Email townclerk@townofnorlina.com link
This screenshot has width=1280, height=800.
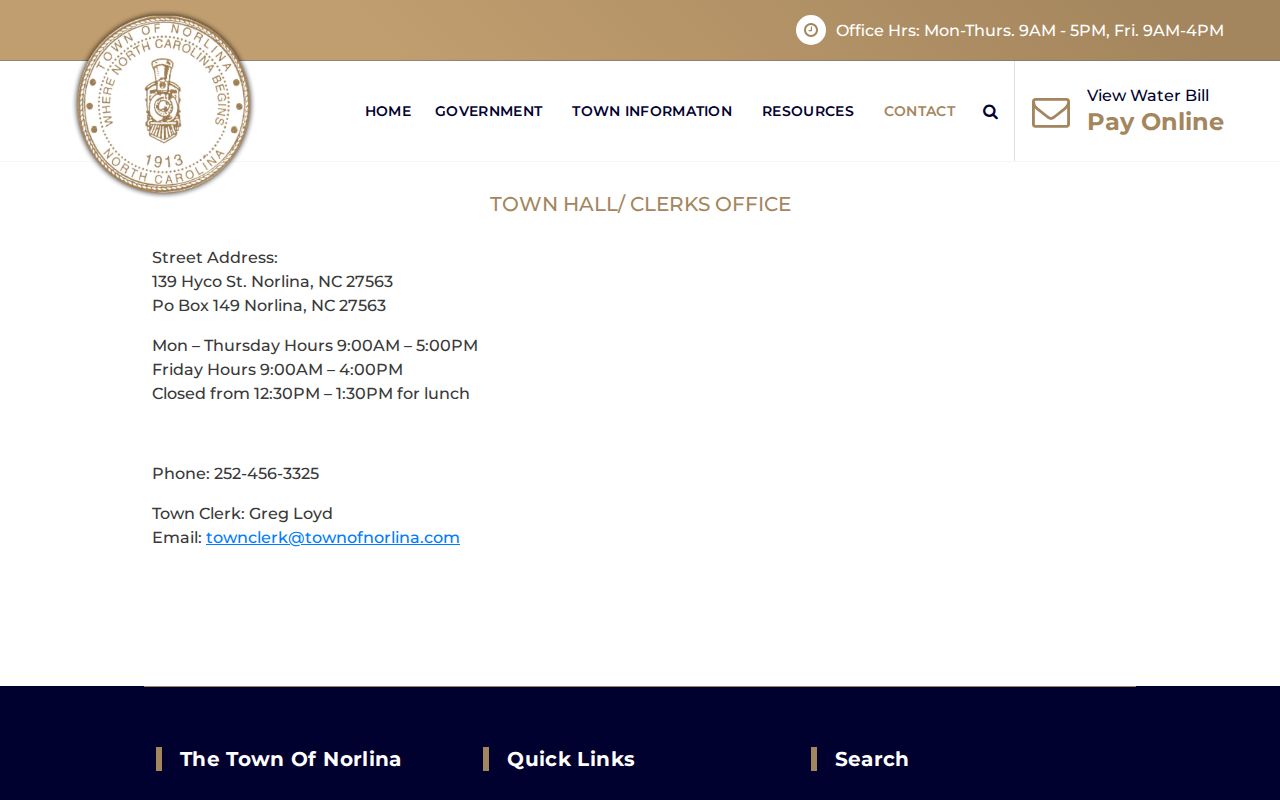coord(333,537)
